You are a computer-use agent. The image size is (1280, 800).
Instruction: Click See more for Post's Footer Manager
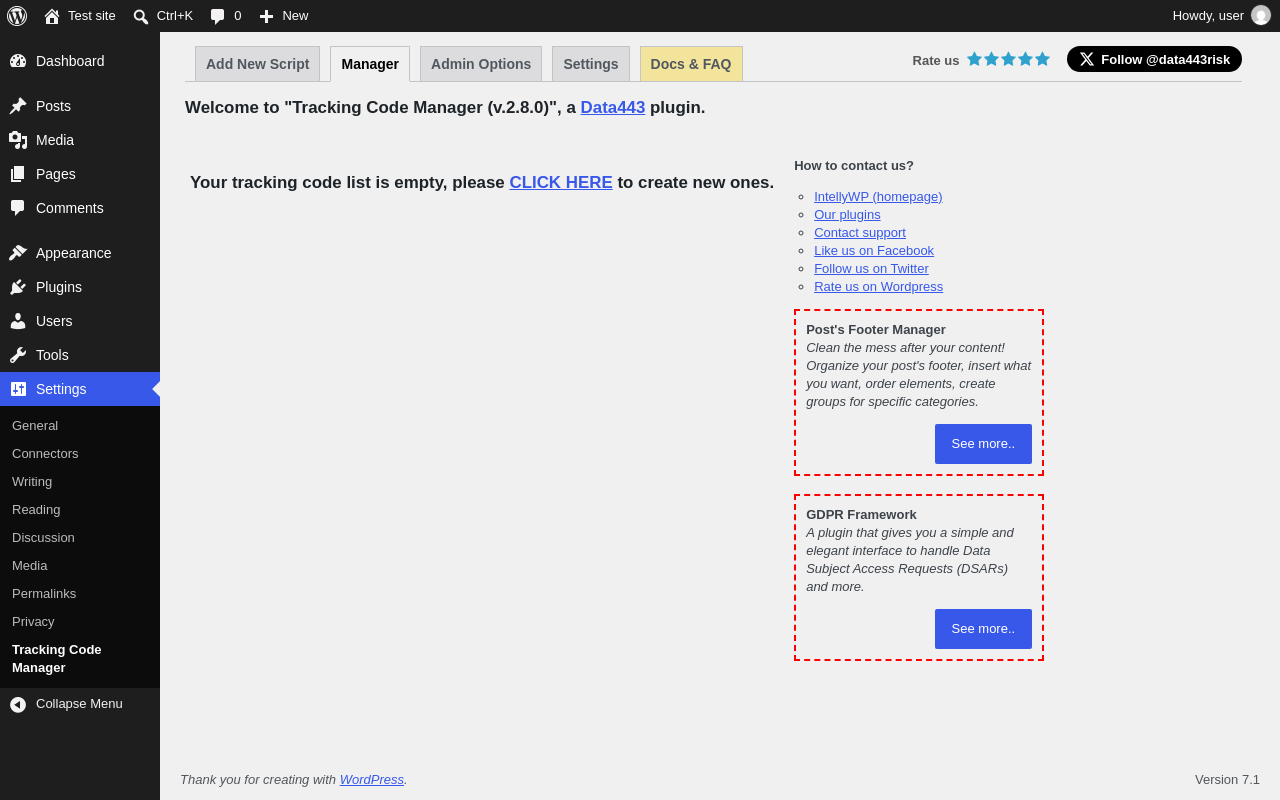point(983,444)
